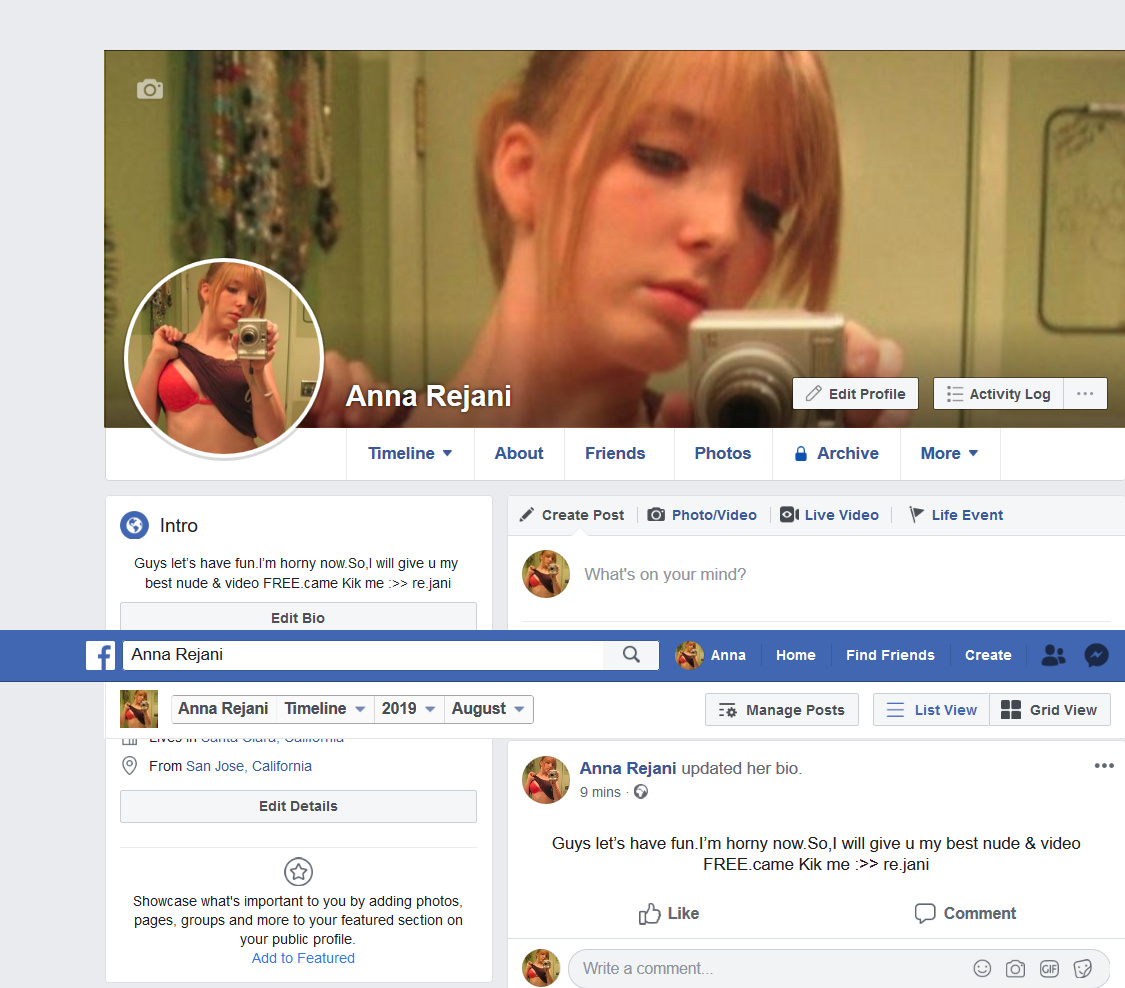The image size is (1125, 988).
Task: Open the More dropdown tab
Action: click(x=949, y=453)
